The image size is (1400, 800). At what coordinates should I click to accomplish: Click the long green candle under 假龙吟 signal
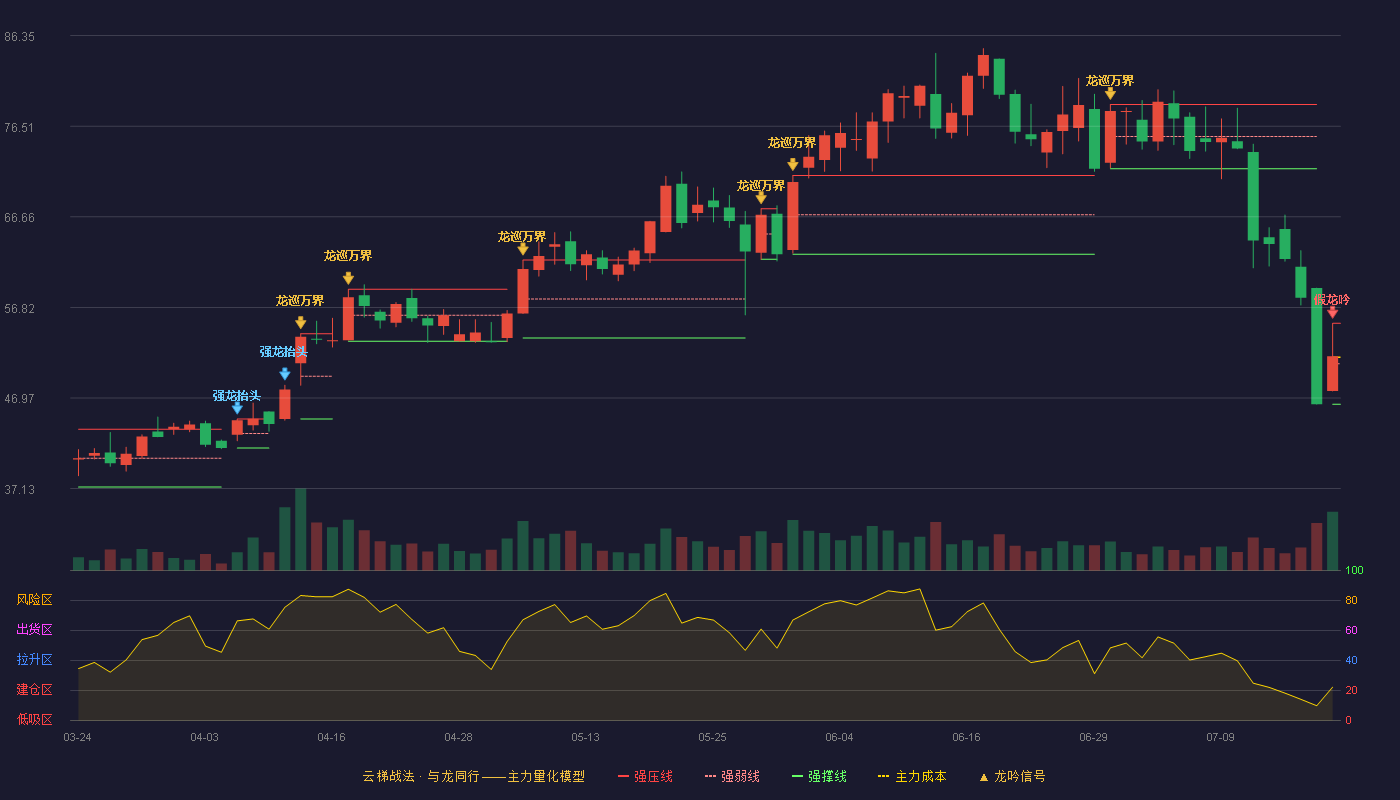coord(1316,346)
